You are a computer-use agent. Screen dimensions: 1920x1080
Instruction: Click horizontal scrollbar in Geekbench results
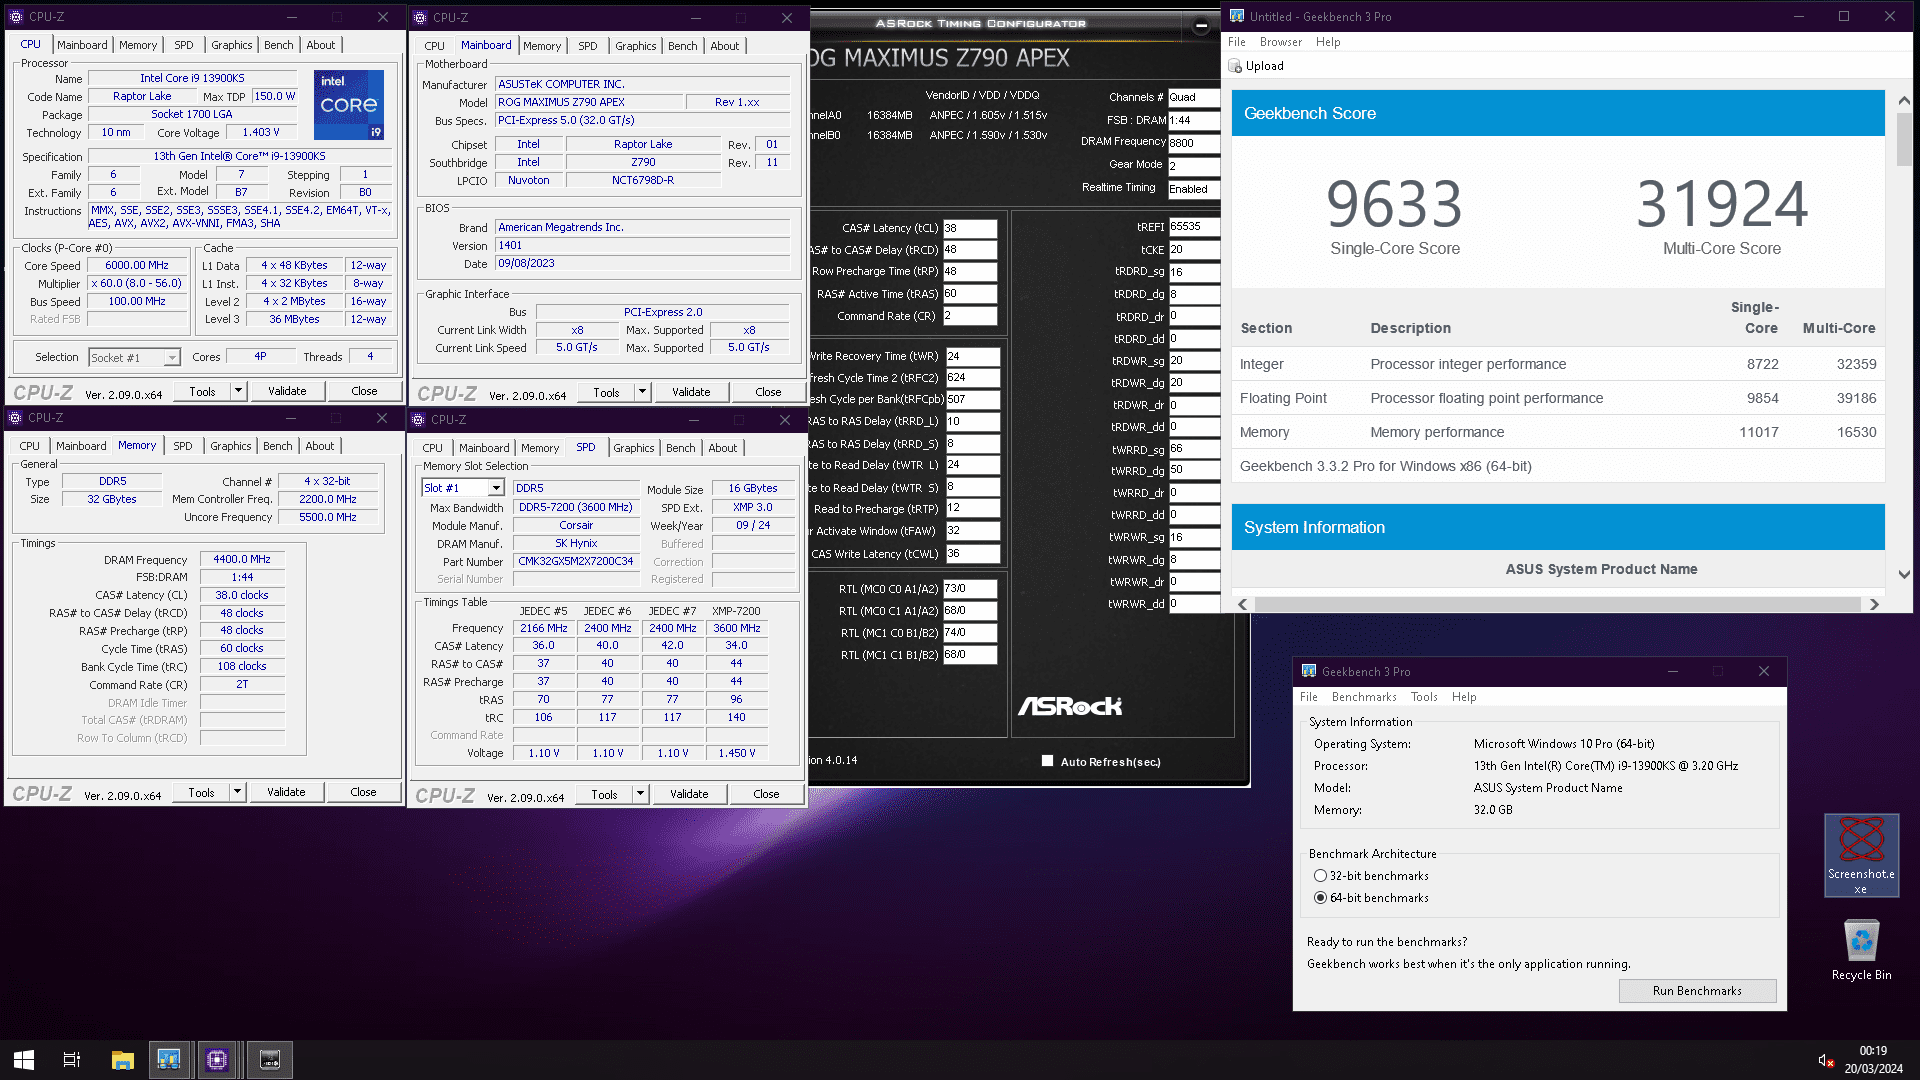[x=1557, y=604]
